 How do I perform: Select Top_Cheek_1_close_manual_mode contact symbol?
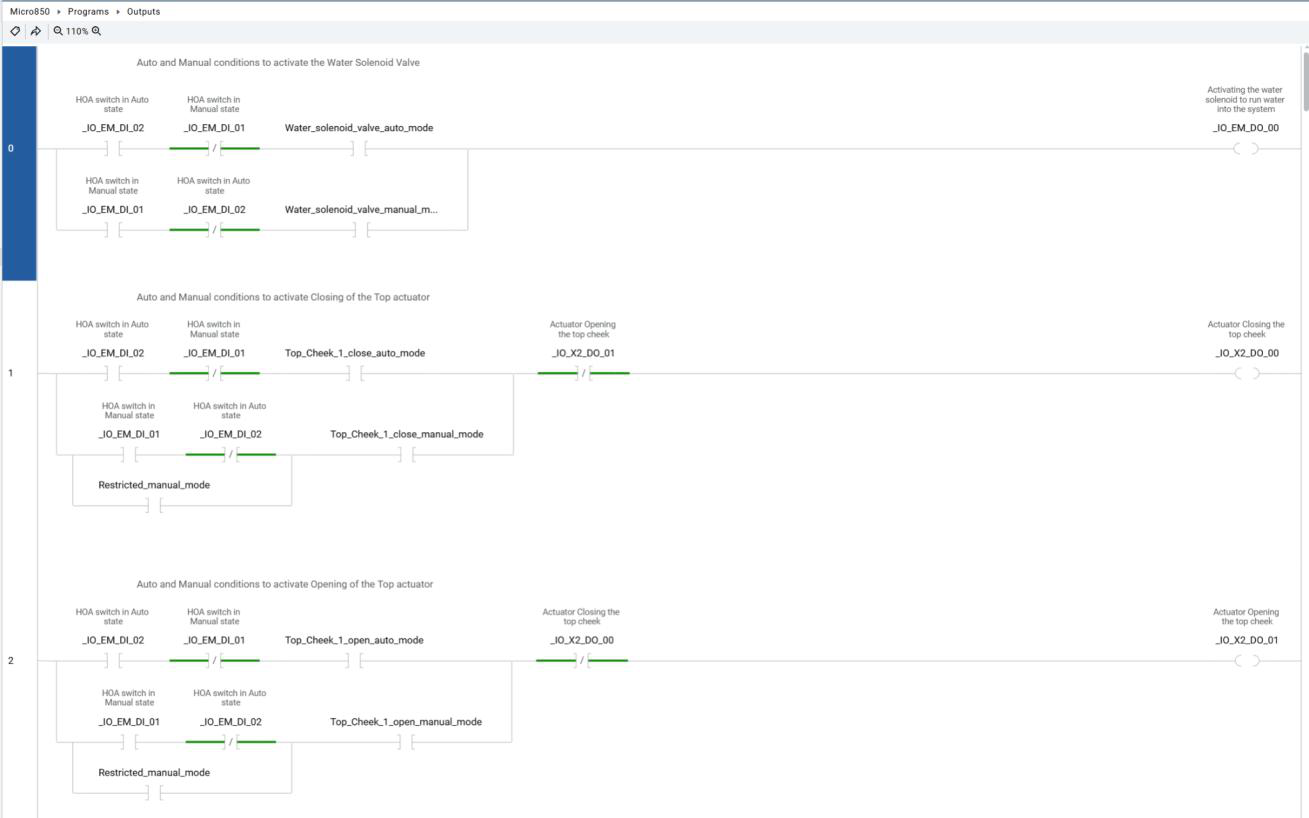click(406, 455)
